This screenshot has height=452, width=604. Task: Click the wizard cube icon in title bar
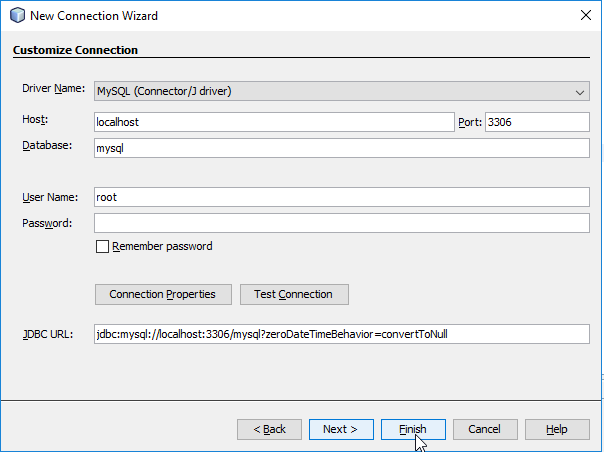tap(17, 15)
